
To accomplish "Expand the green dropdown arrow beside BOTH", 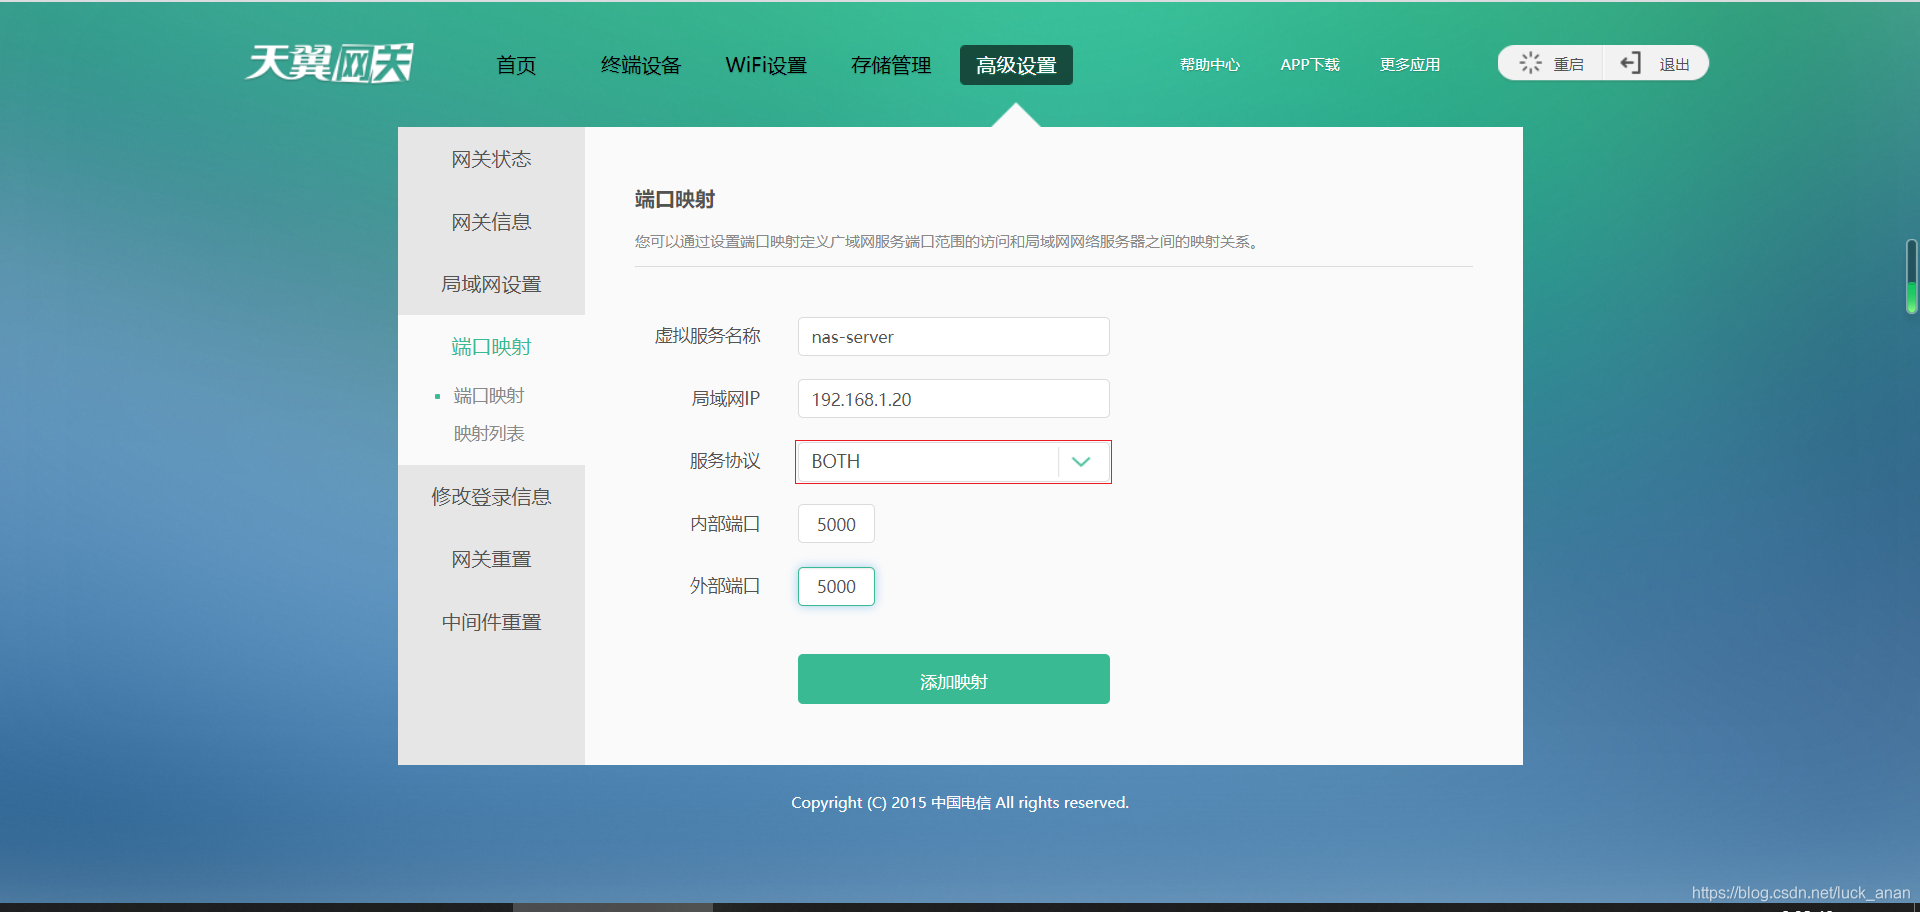I will coord(1081,461).
